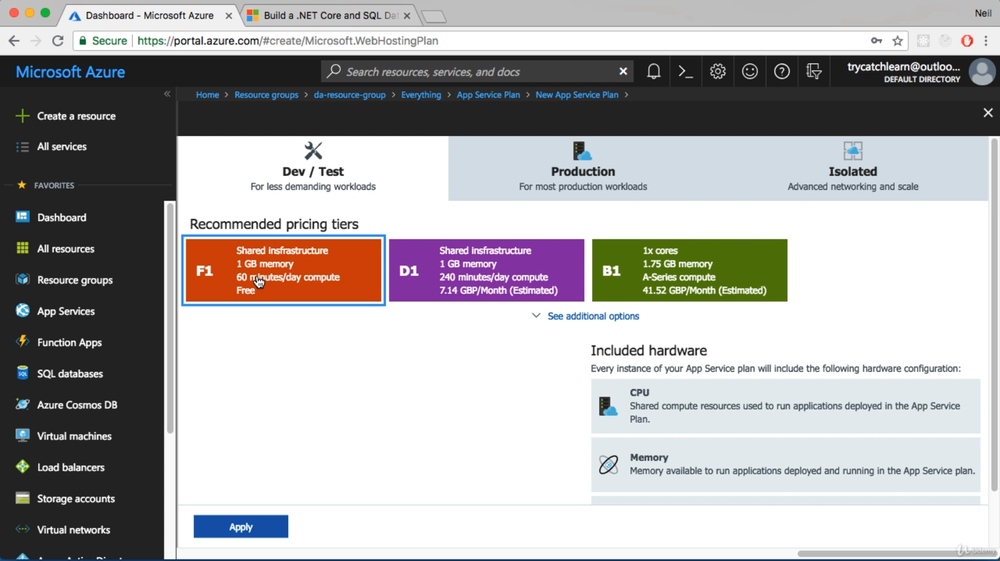The height and width of the screenshot is (561, 1000).
Task: Open the Chrome menu dots
Action: (x=986, y=41)
